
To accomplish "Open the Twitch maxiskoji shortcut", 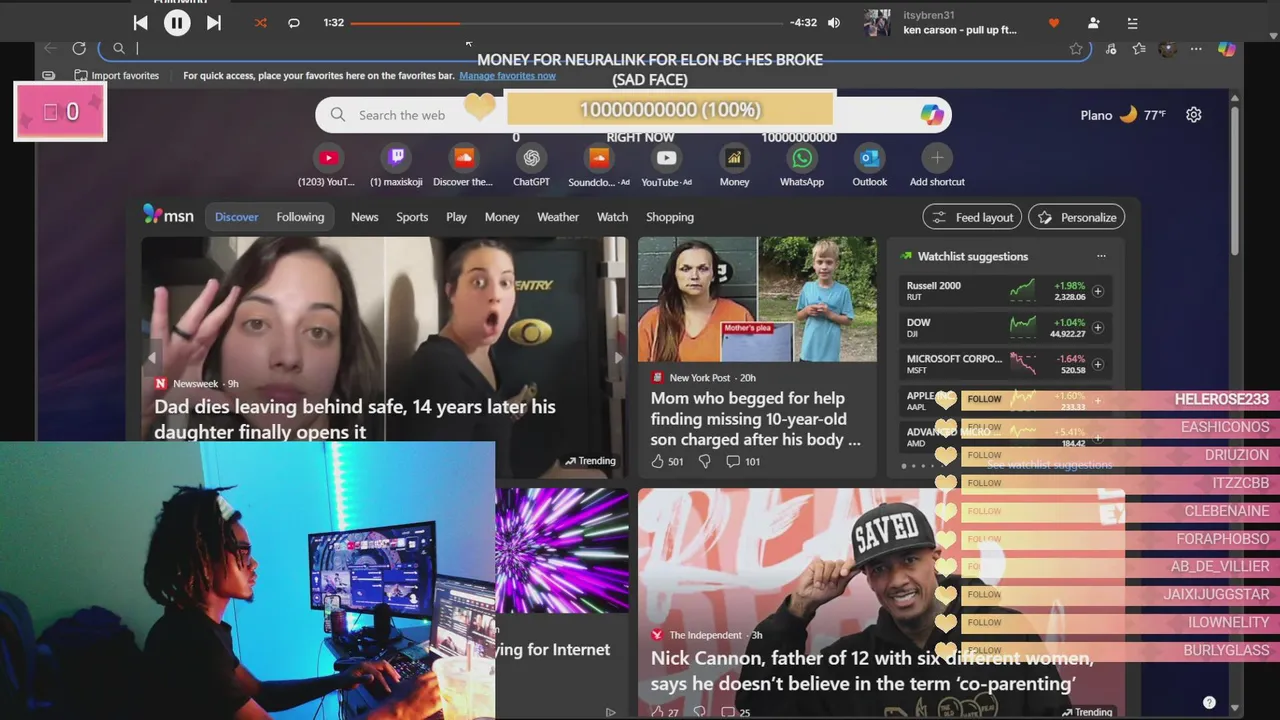I will 396,167.
